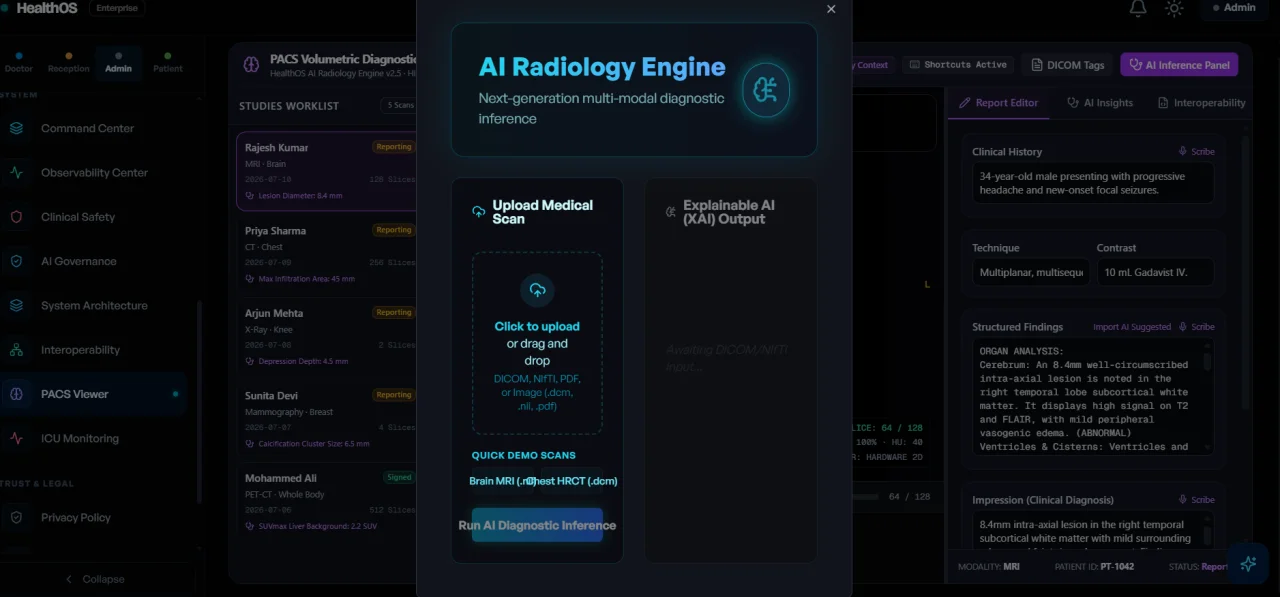Open ICU Monitoring sidebar icon
The height and width of the screenshot is (597, 1280).
coord(16,438)
